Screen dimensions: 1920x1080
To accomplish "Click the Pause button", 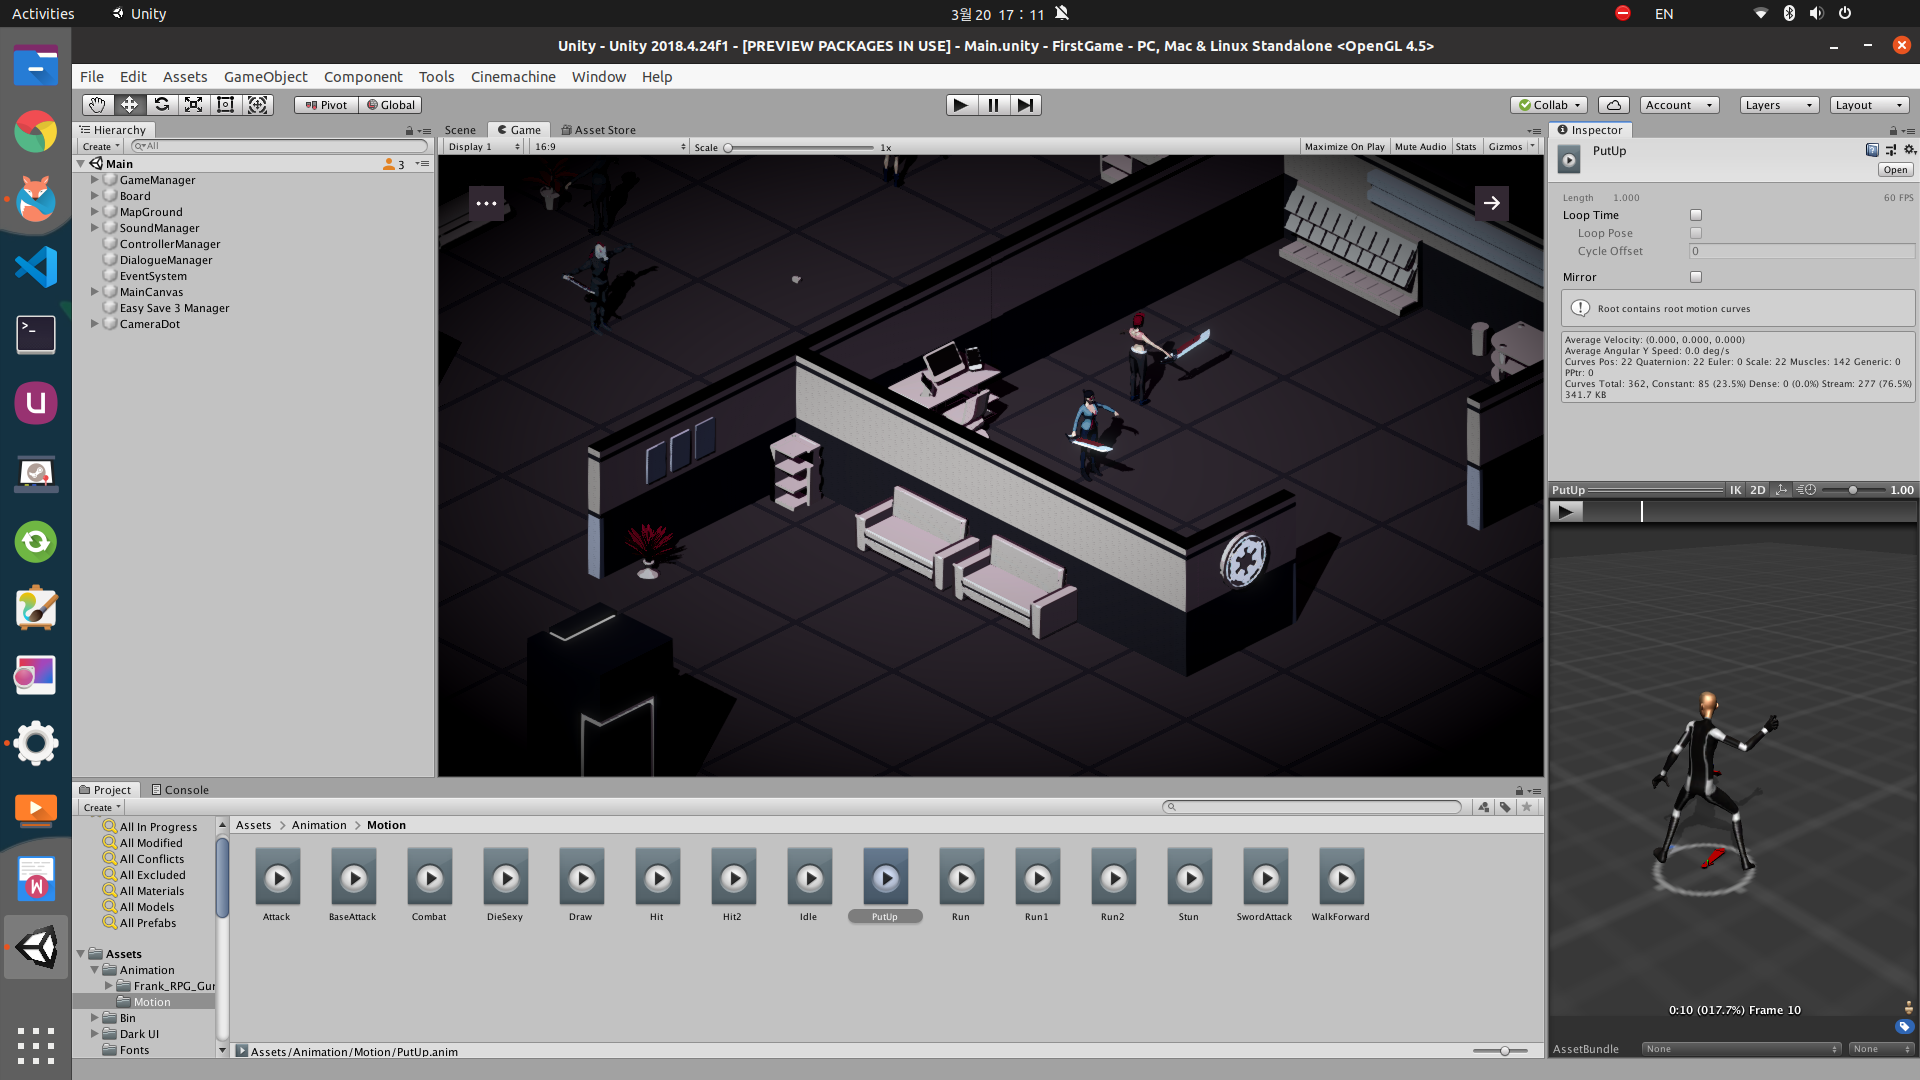I will pos(993,105).
